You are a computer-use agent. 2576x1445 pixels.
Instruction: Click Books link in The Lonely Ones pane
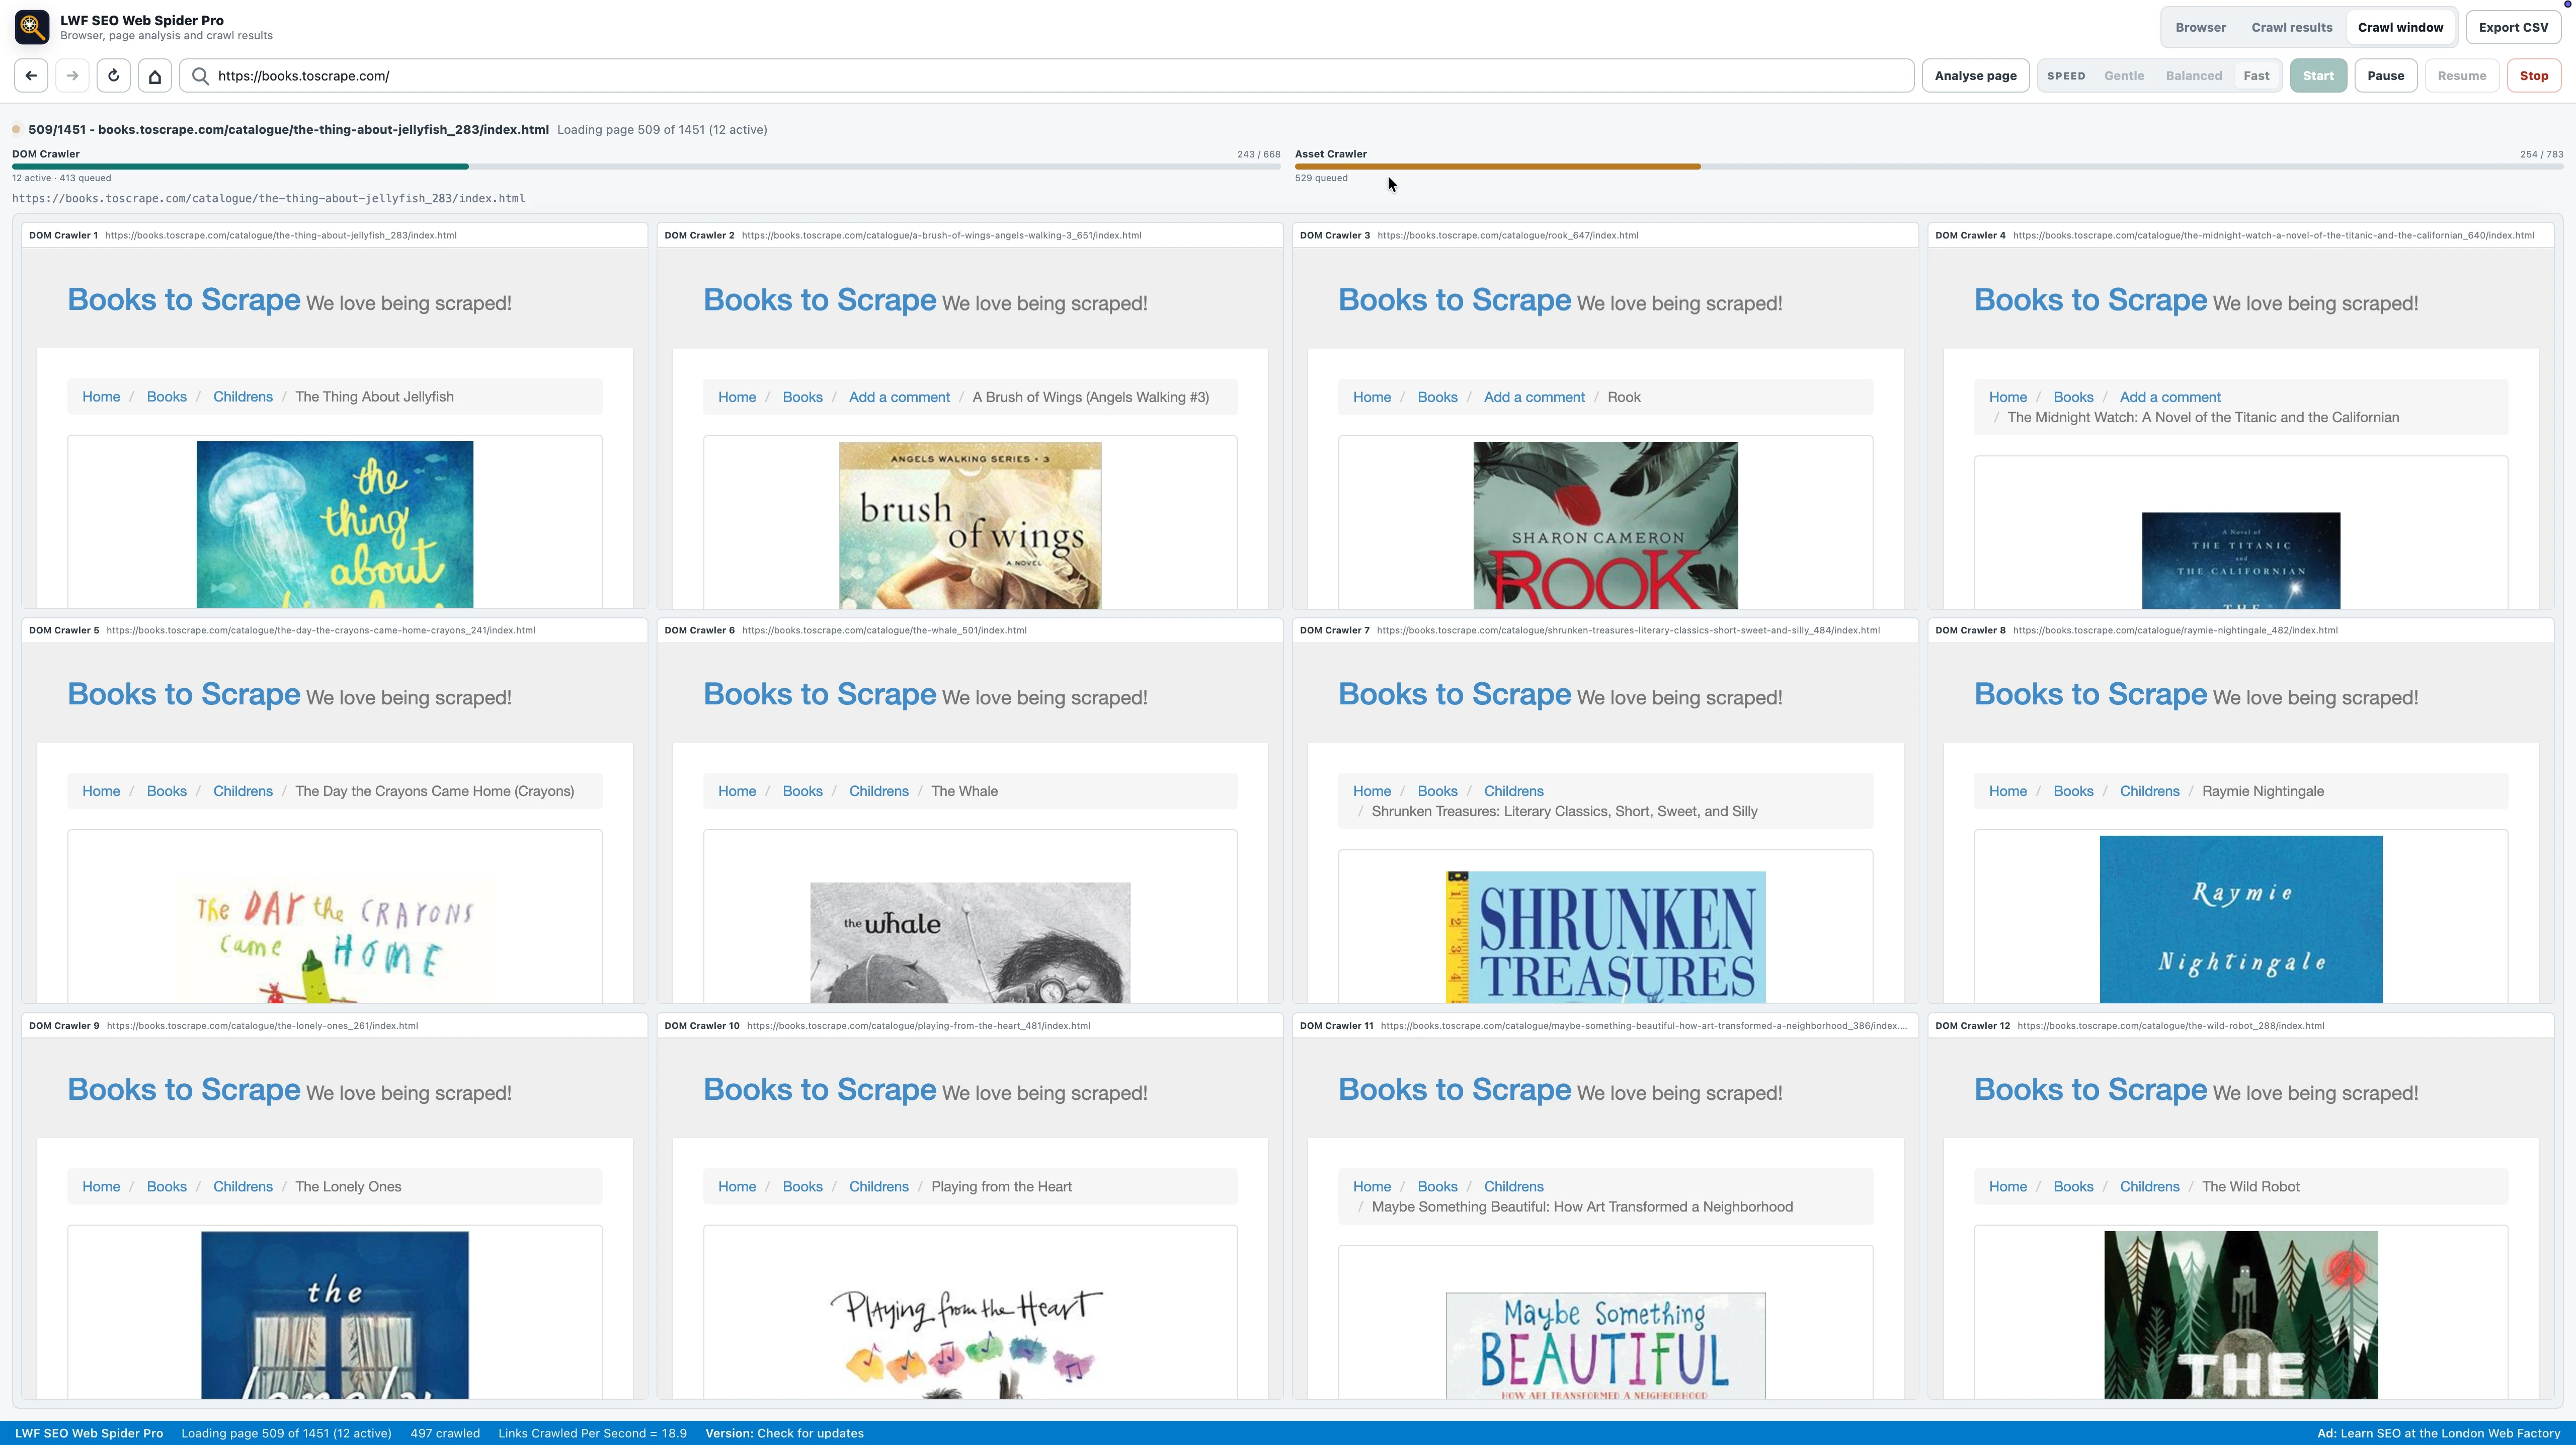[166, 1187]
